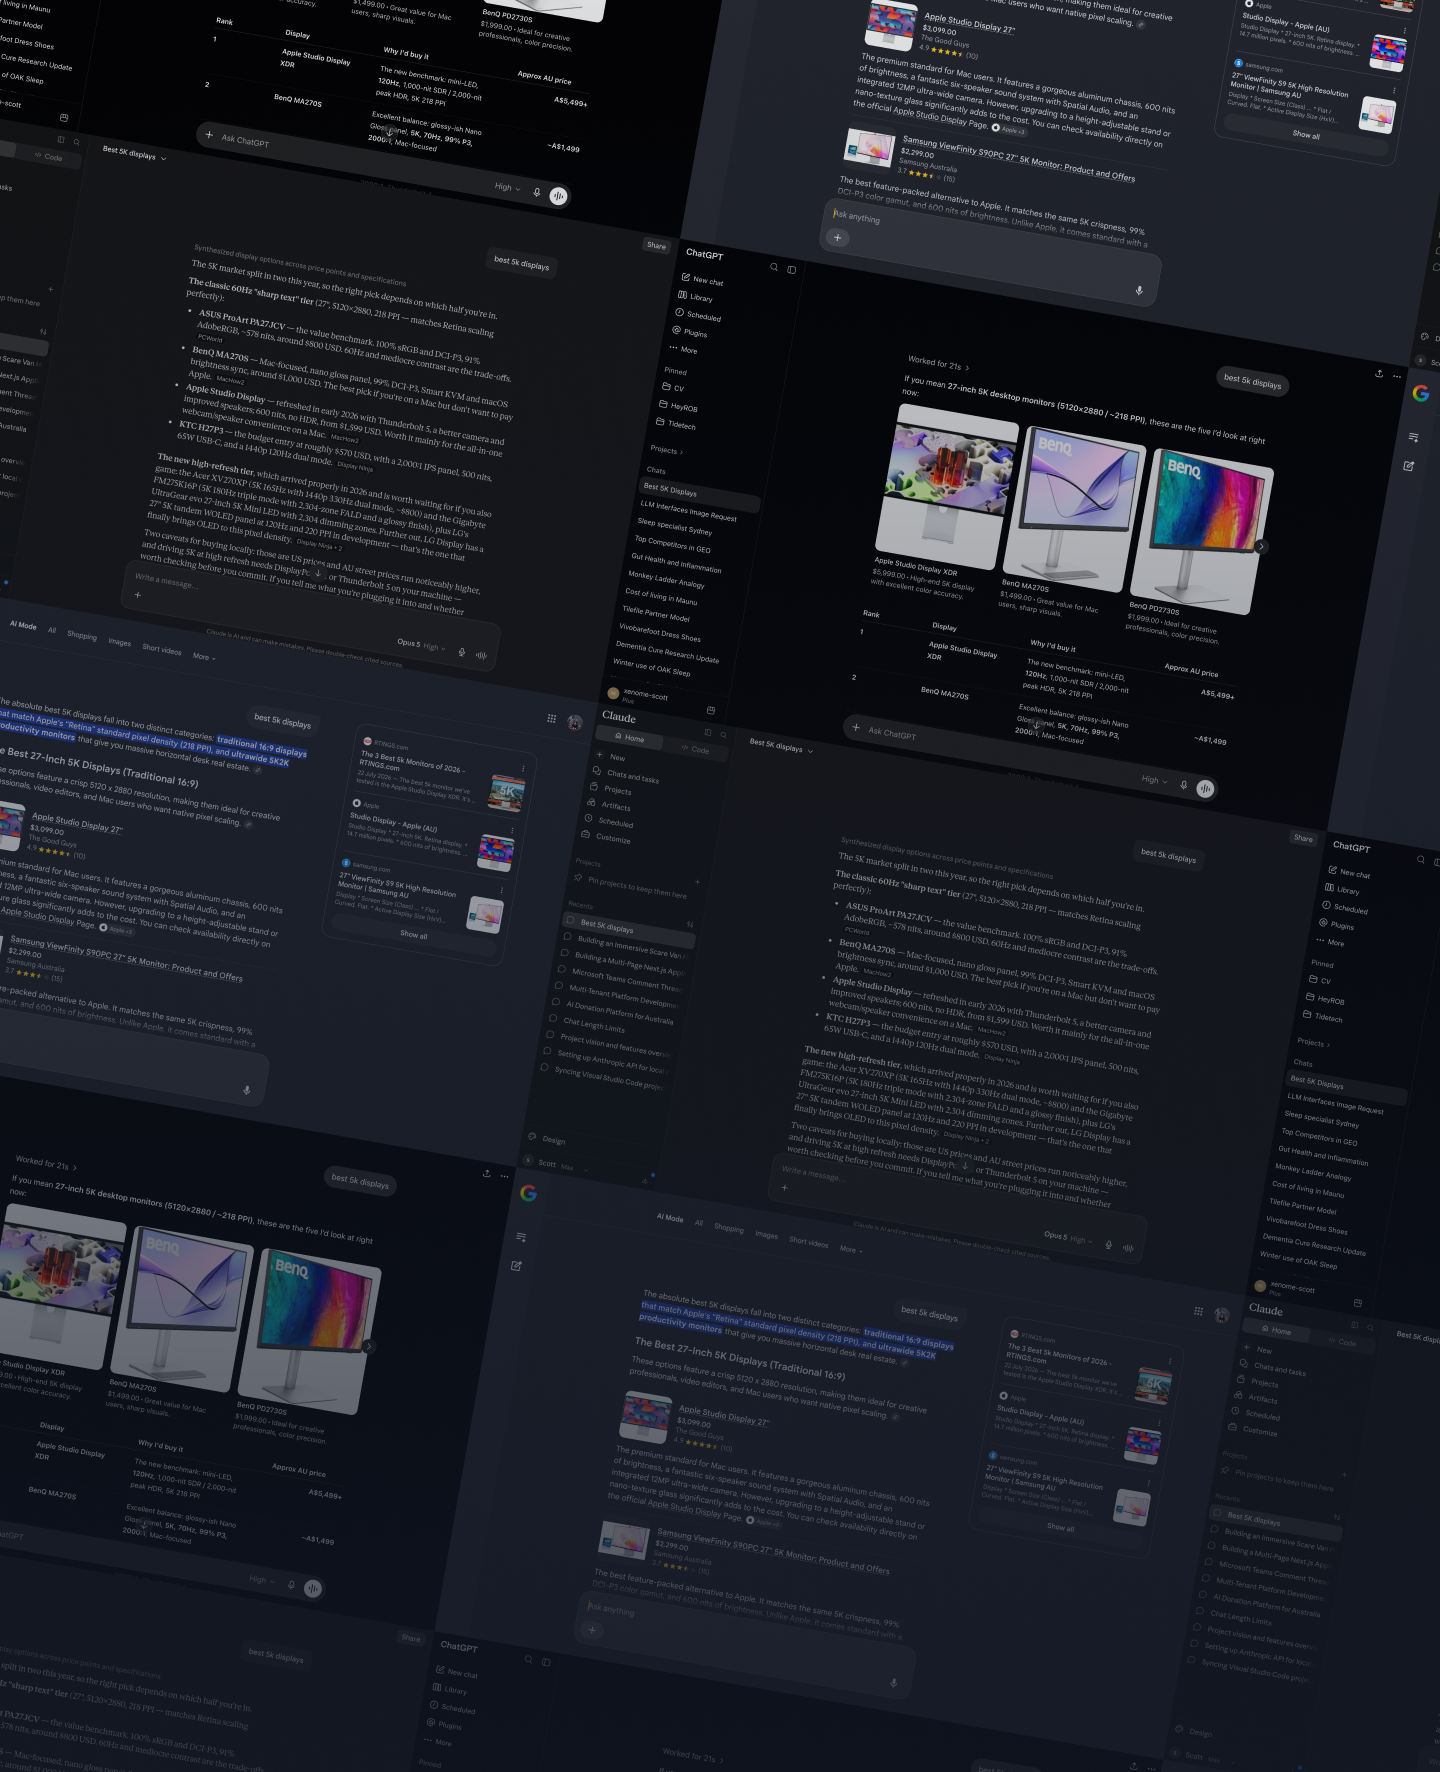
Task: Expand 'Worked for 21s' in the complete ChatGPT window
Action: tap(939, 363)
